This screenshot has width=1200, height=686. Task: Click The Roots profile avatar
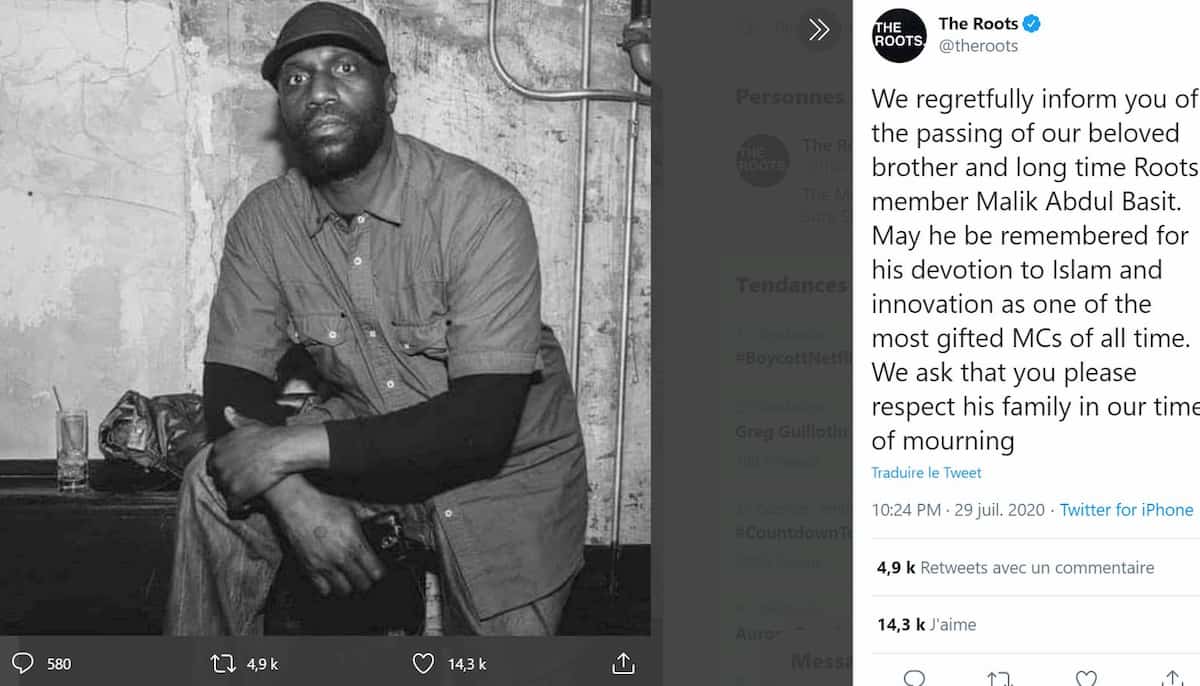[x=898, y=36]
